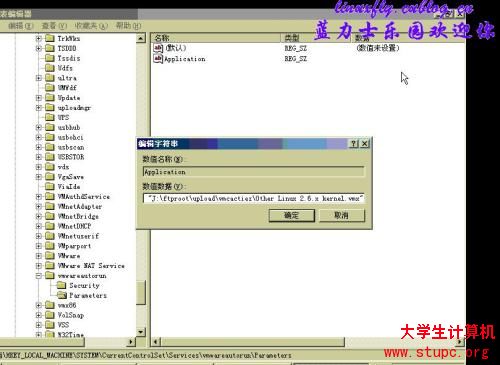Click tree pane horizontal scroll right arrow
Image resolution: width=500 pixels, height=365 pixels.
pos(131,341)
